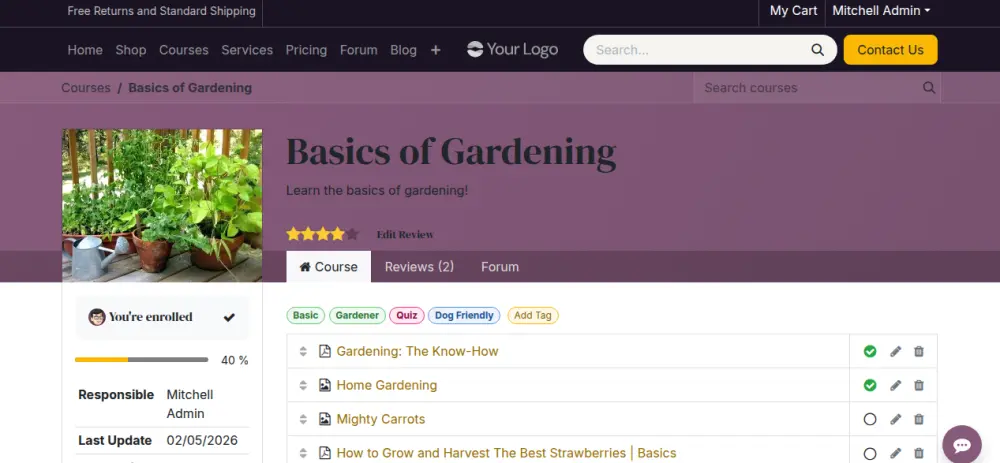Edit Home Gardening with pencil icon
Screen dimensions: 1000x463
point(895,385)
